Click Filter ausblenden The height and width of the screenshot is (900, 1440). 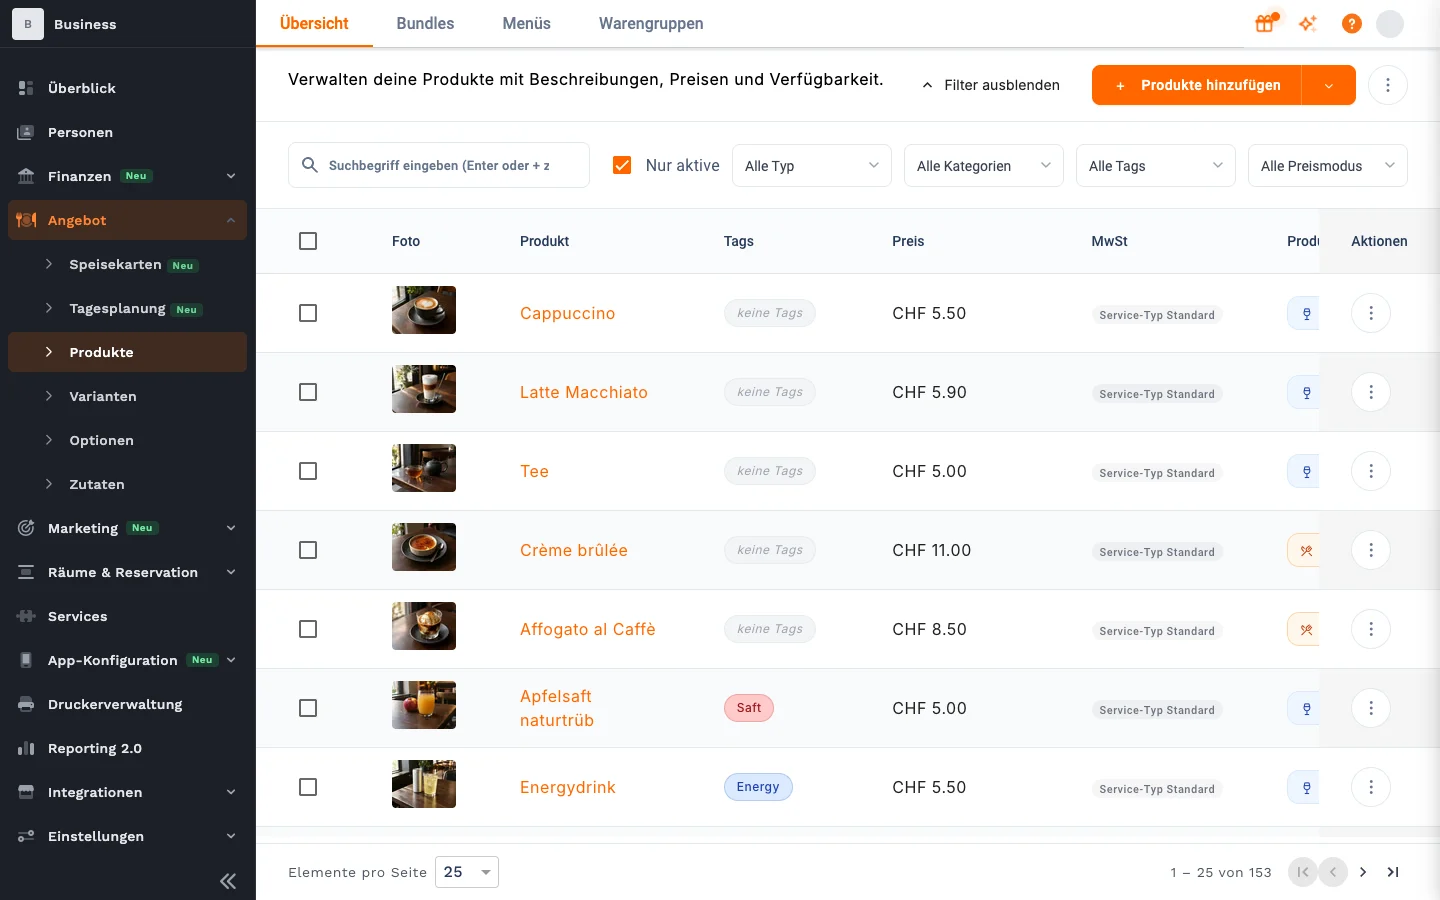coord(990,85)
